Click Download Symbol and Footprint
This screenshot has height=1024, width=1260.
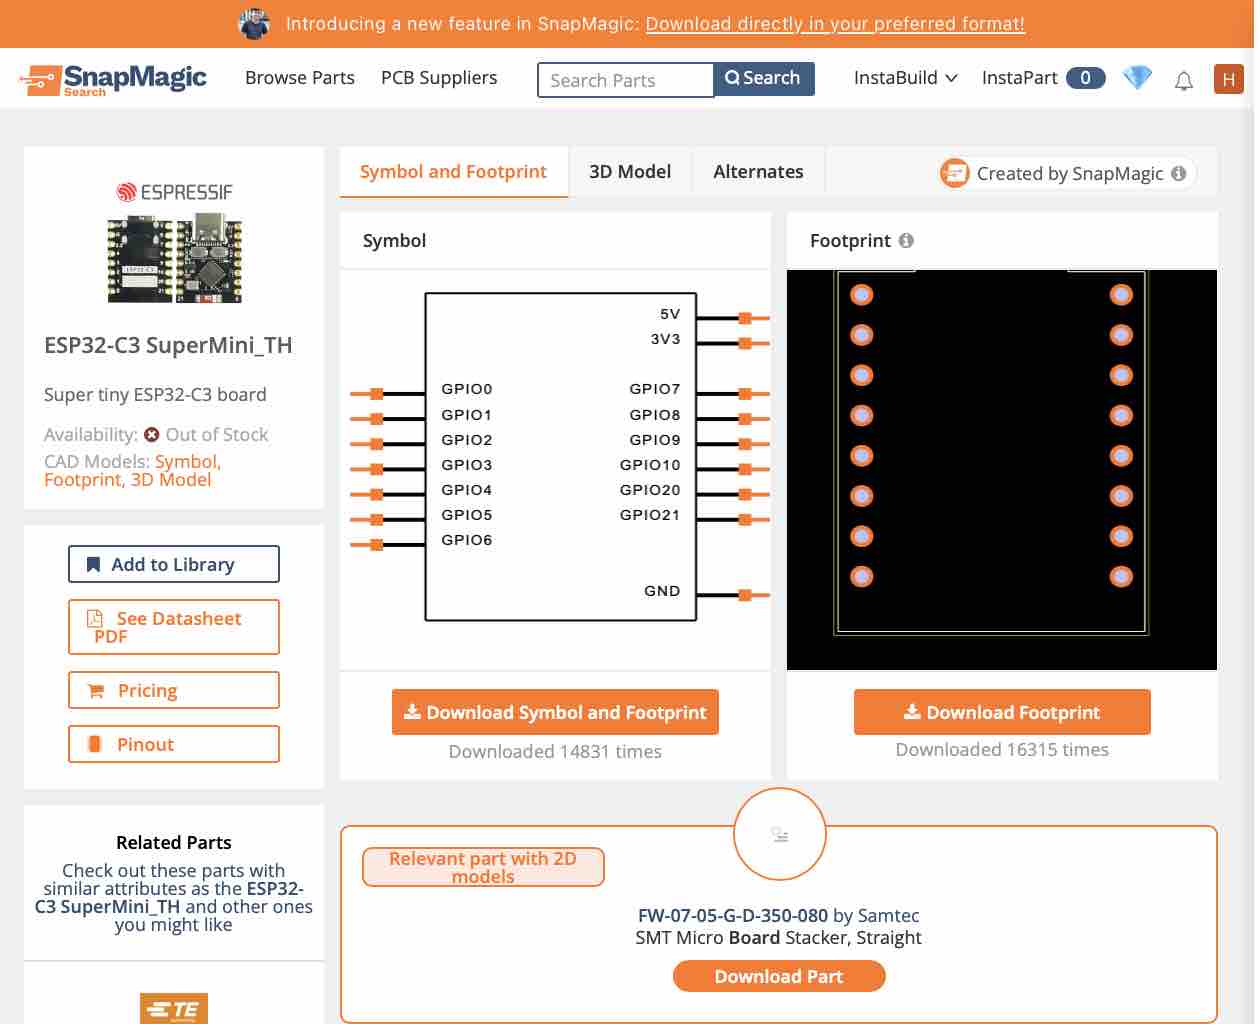pyautogui.click(x=555, y=712)
